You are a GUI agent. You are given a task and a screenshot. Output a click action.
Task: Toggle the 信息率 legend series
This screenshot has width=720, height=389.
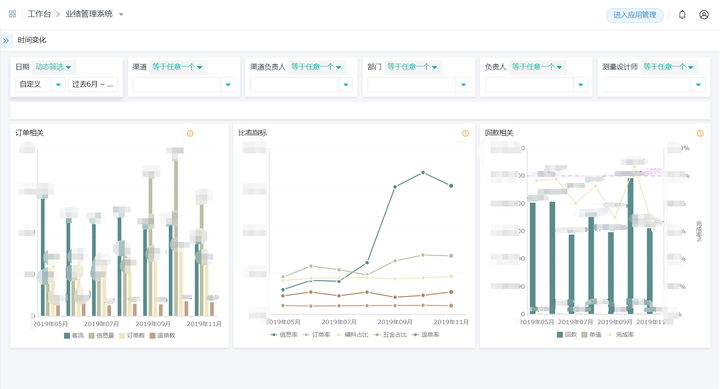pyautogui.click(x=284, y=335)
